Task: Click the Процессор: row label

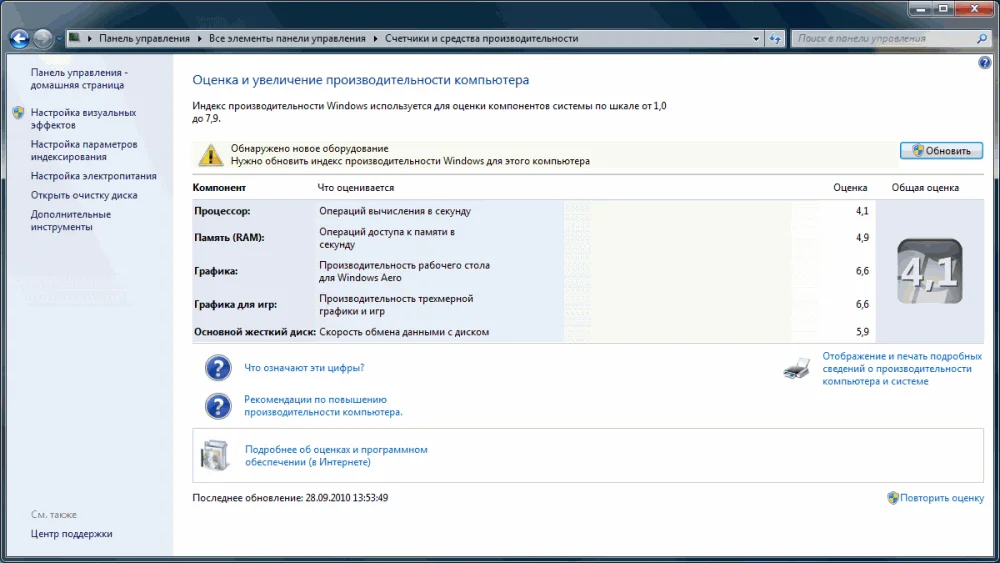Action: (222, 211)
